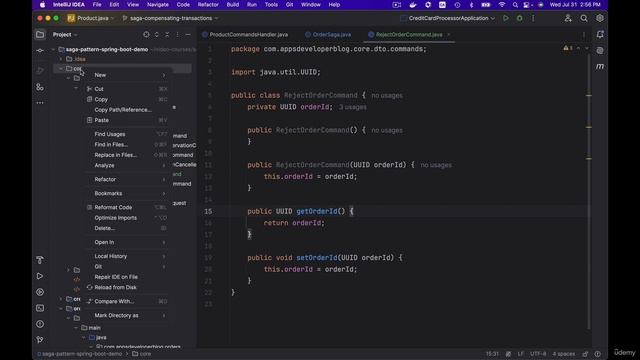Open Project panel options menu

[177, 35]
